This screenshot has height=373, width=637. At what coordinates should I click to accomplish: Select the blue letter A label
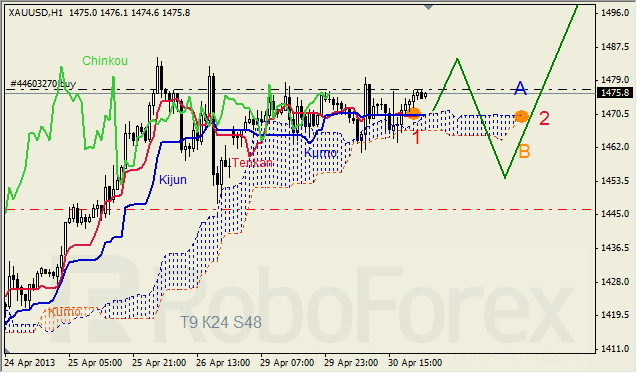(x=520, y=88)
